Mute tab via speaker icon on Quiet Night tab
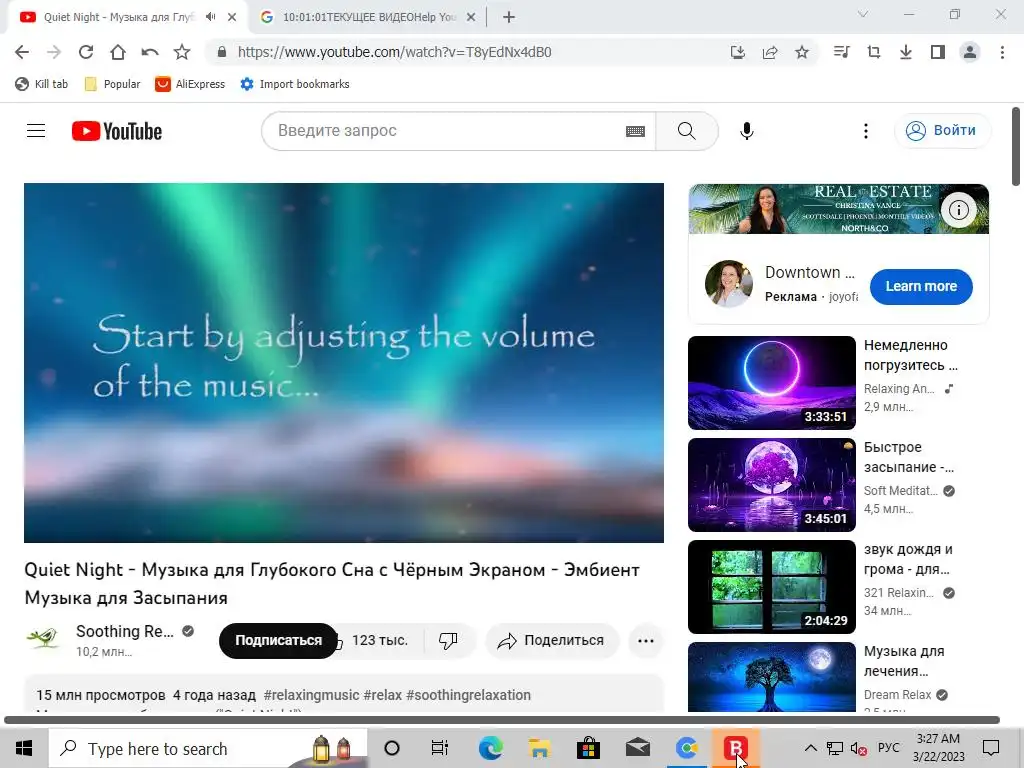 pyautogui.click(x=210, y=17)
